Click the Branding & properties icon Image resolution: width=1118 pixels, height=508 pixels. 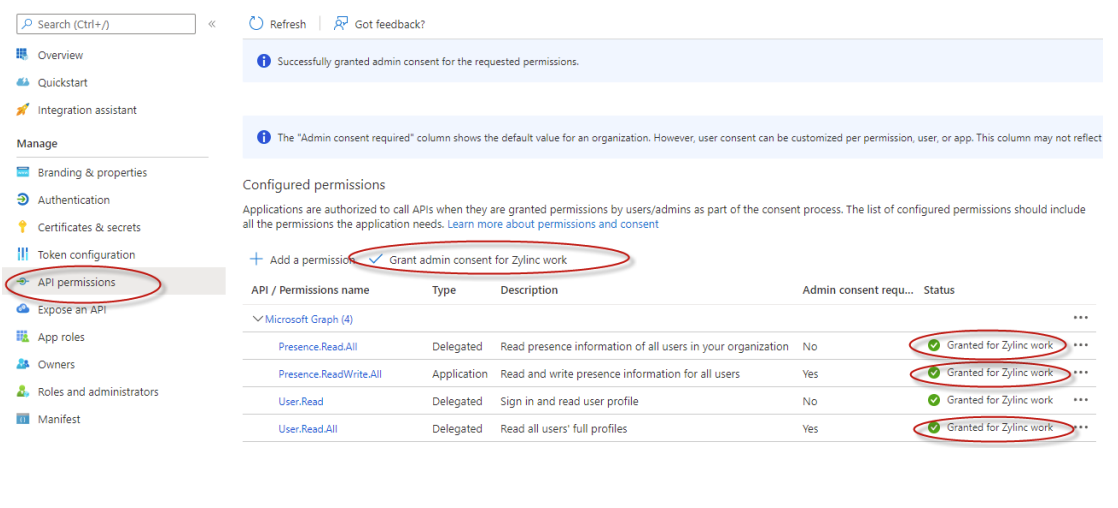click(22, 173)
